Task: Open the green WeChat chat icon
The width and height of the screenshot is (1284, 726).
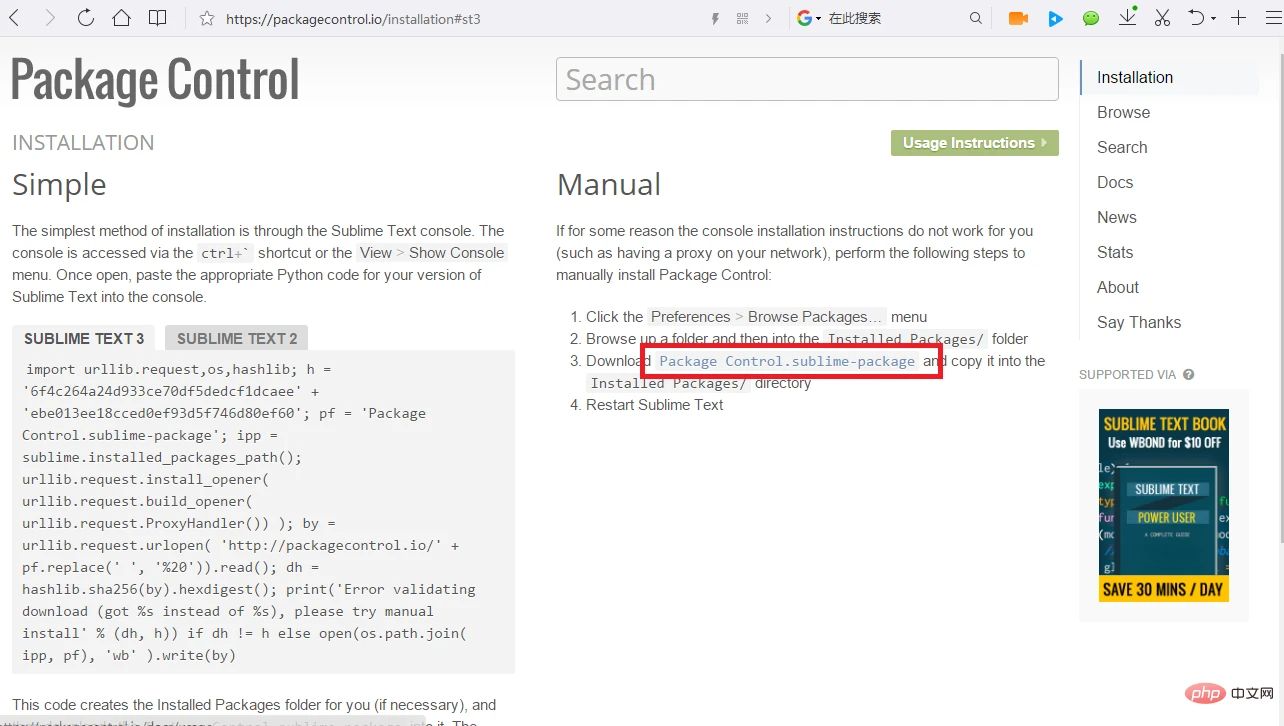Action: tap(1091, 19)
